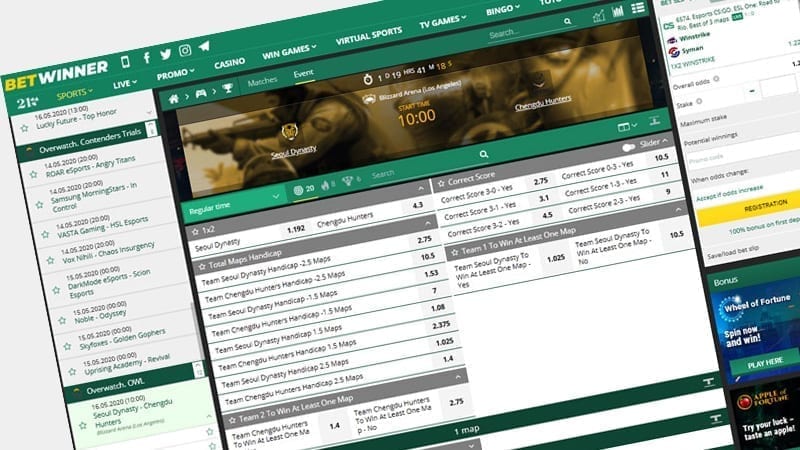Toggle the Slider switch

coord(629,147)
